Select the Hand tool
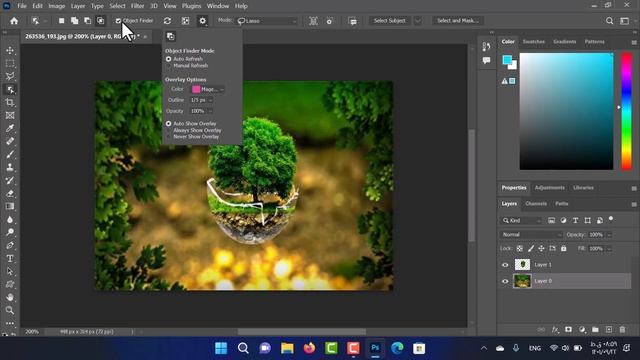The height and width of the screenshot is (360, 640). pyautogui.click(x=10, y=297)
